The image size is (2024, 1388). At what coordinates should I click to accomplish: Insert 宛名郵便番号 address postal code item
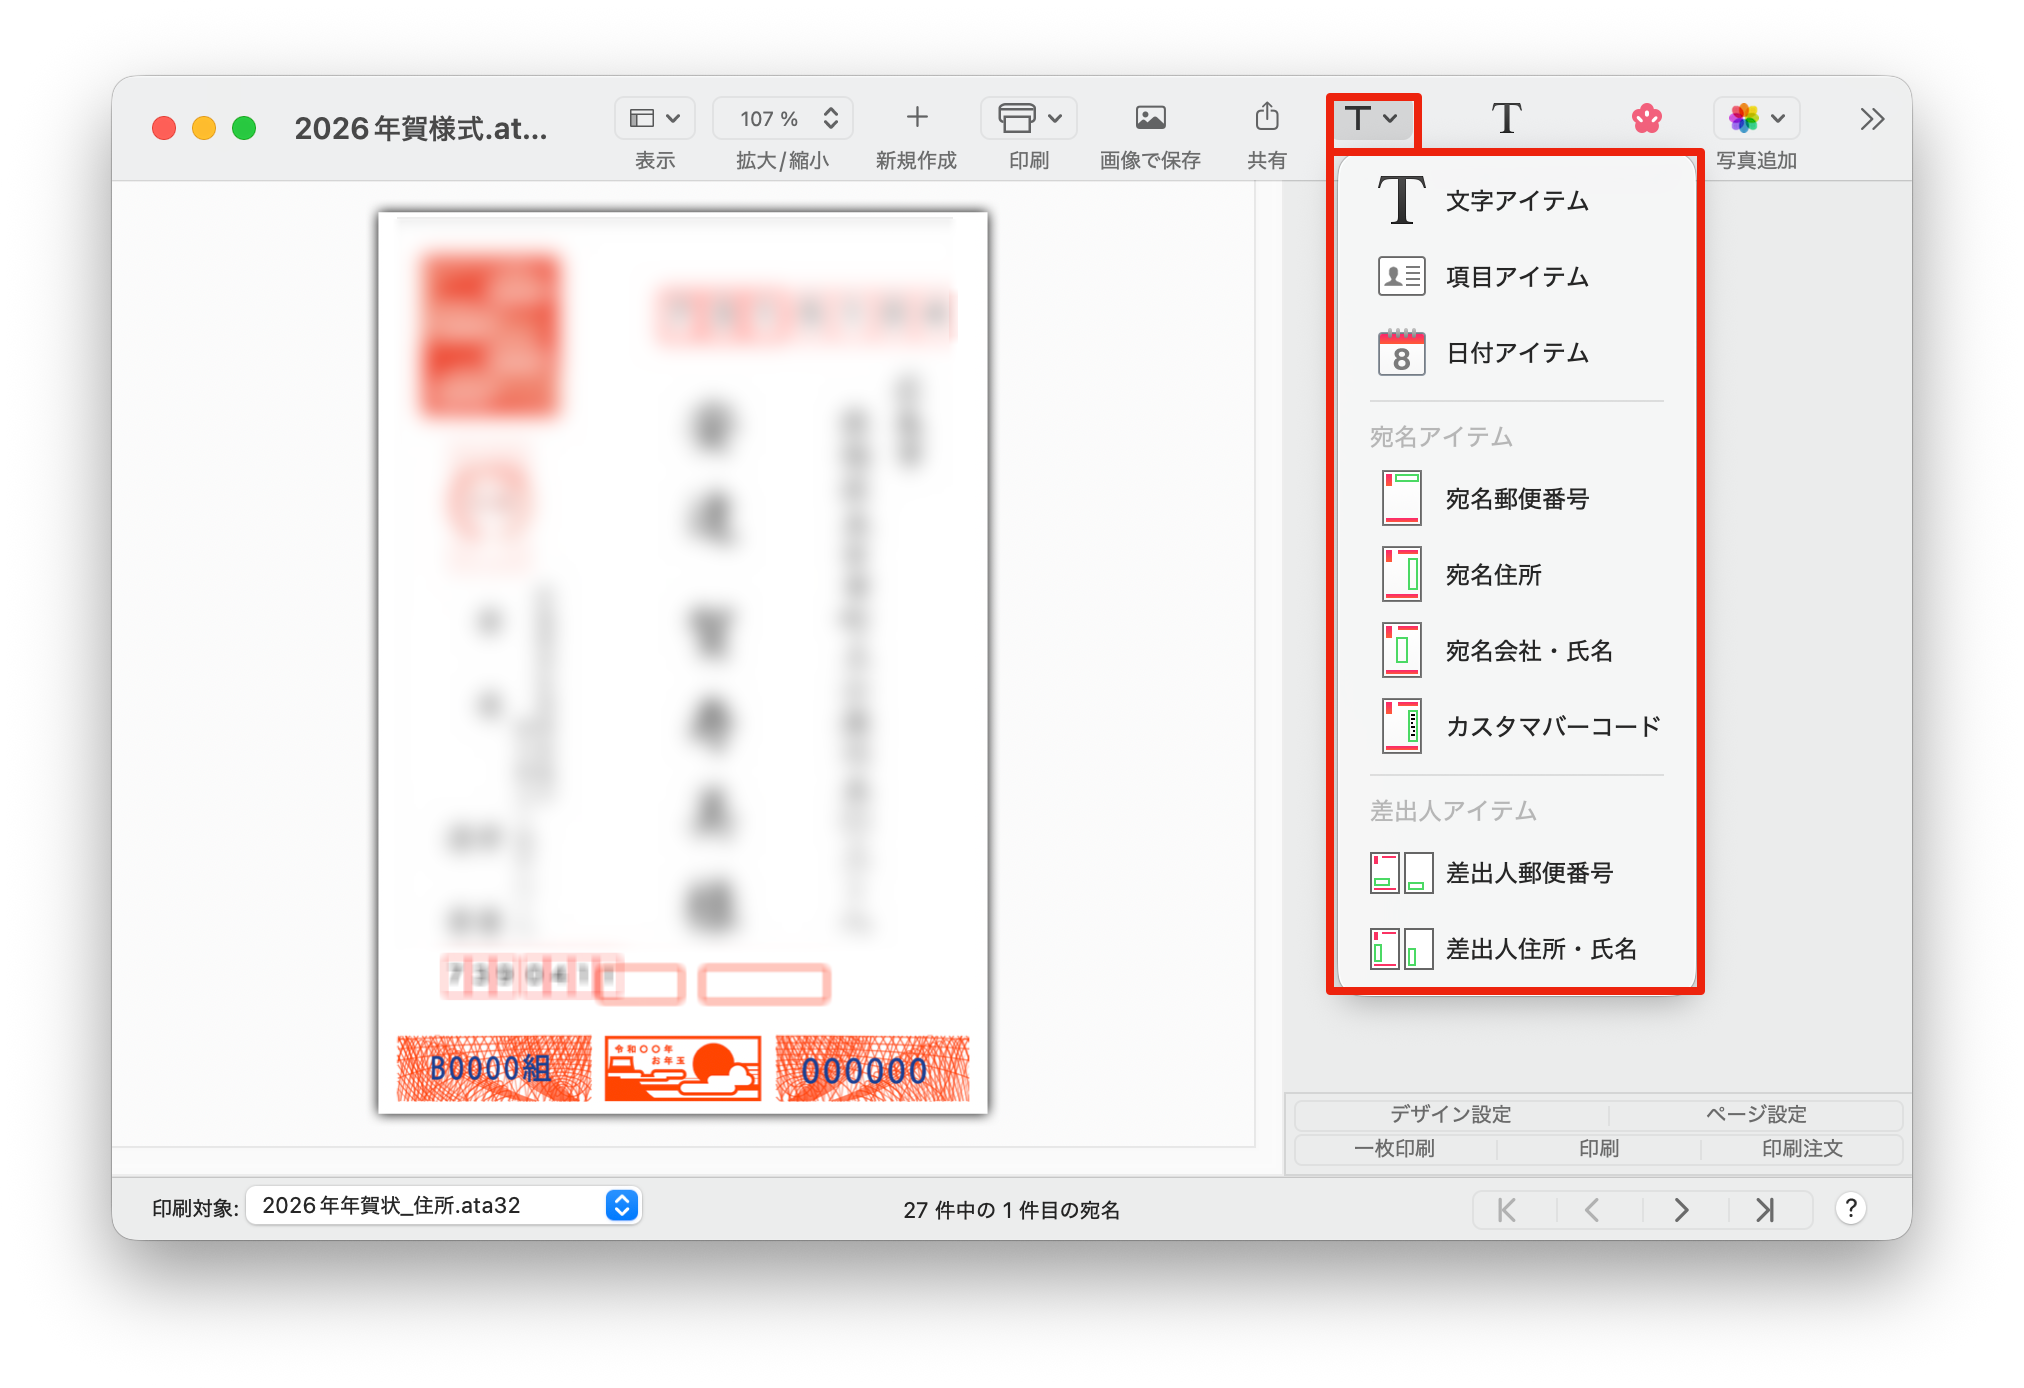[x=1516, y=499]
